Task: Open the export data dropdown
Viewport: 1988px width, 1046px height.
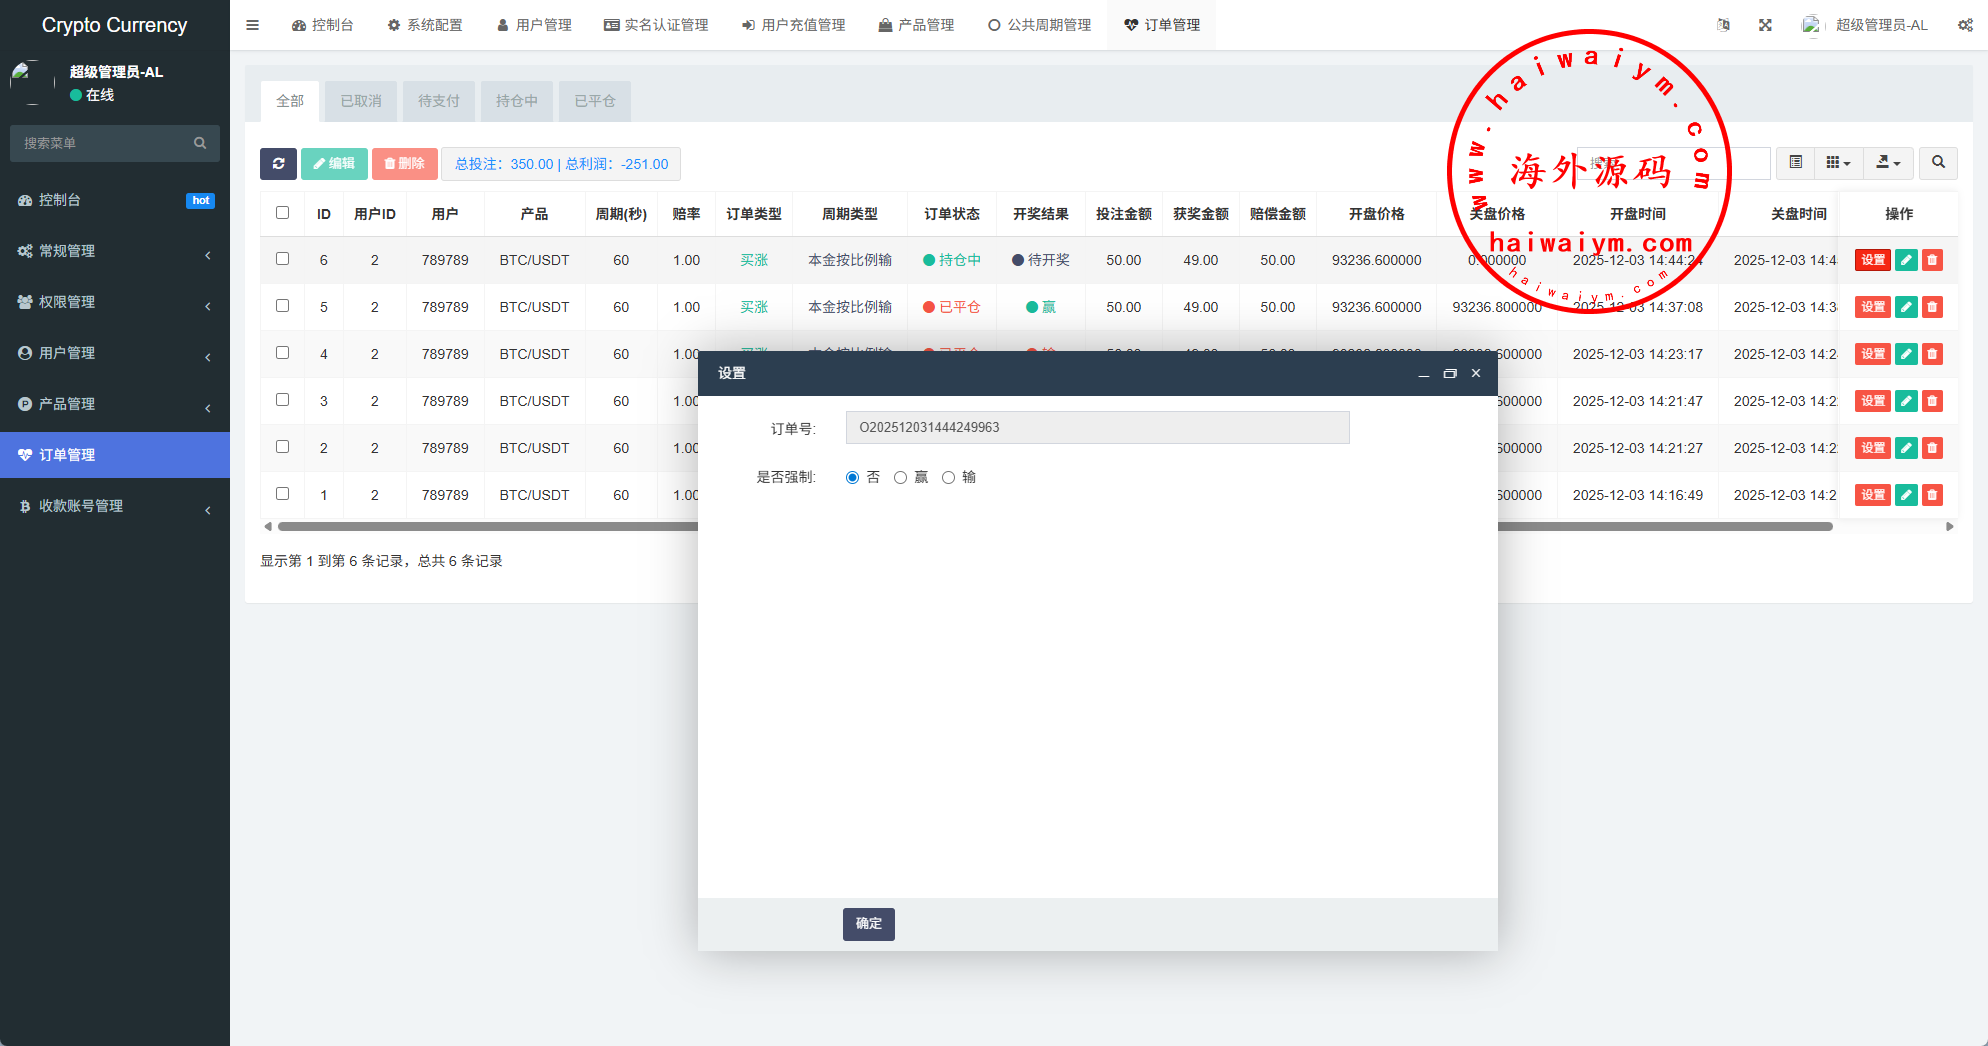Action: (1887, 163)
